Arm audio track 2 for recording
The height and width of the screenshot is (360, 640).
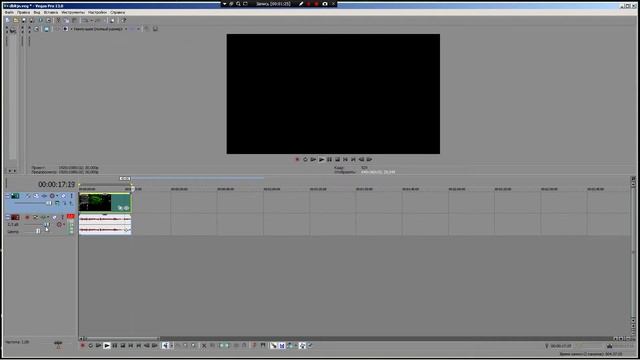27,217
